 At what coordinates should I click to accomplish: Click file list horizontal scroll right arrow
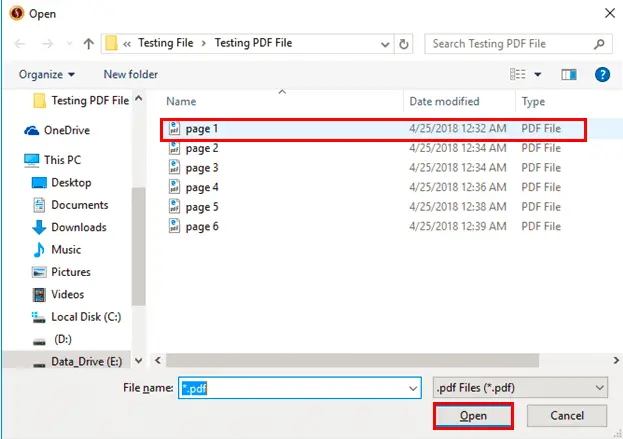pos(616,360)
